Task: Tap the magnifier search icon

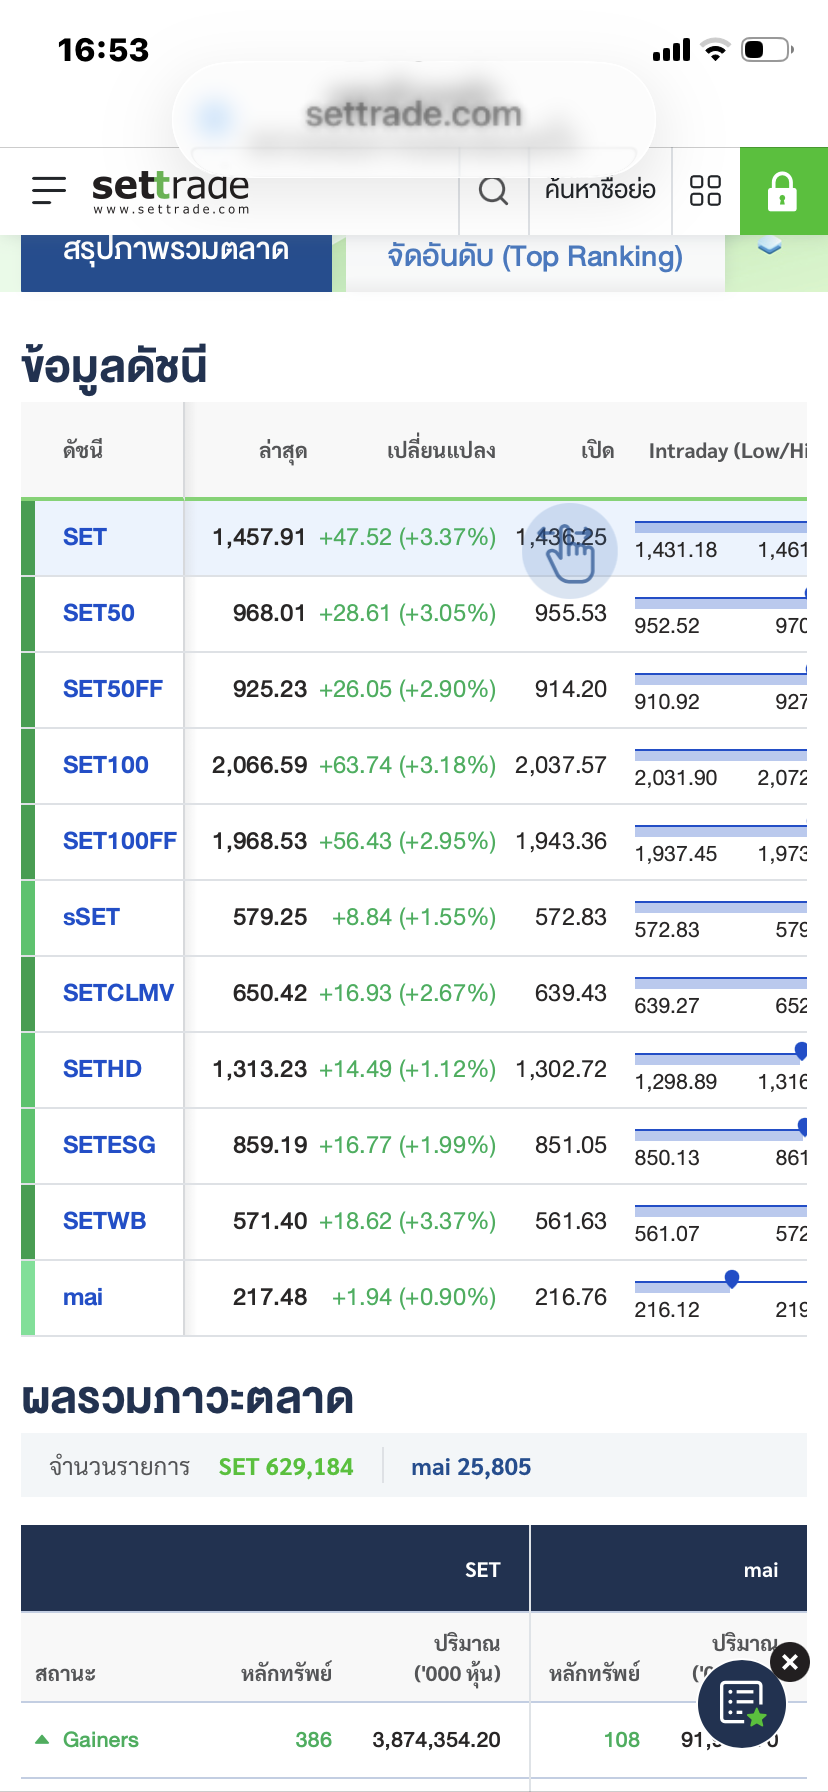Action: coord(493,190)
